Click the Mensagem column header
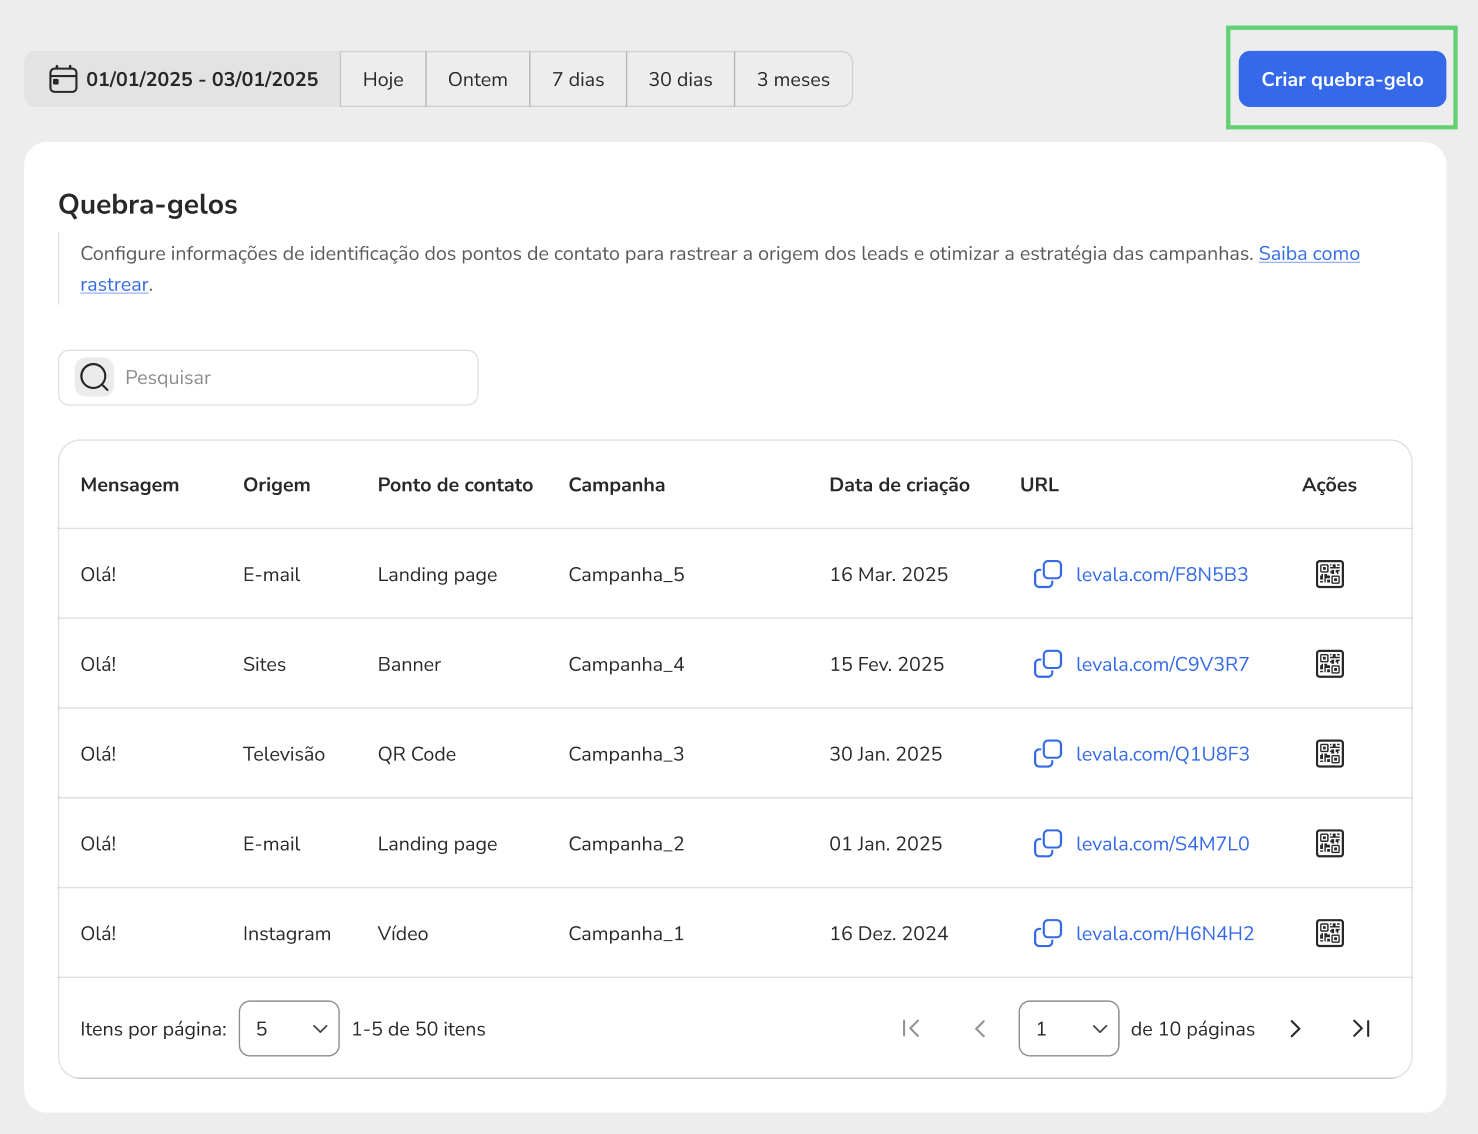 (130, 485)
